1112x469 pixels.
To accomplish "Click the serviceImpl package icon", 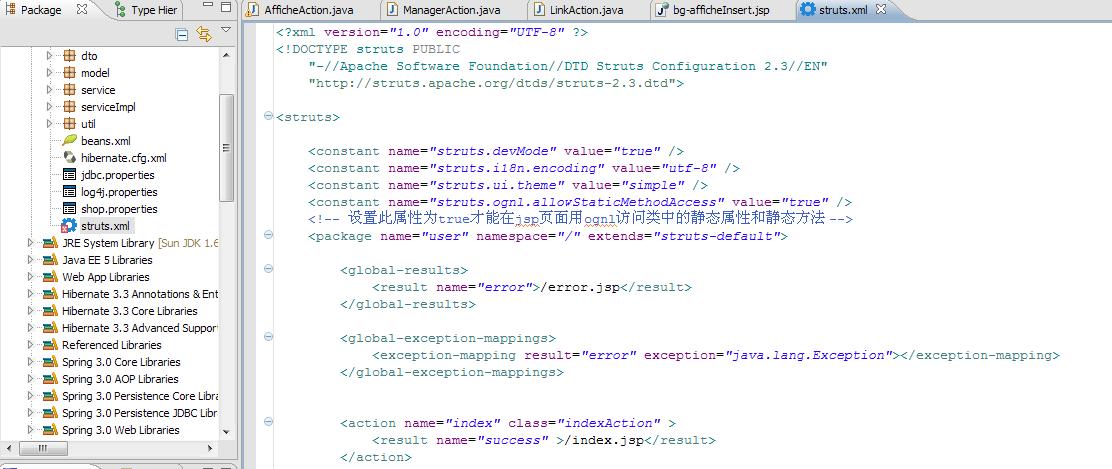I will pos(69,106).
